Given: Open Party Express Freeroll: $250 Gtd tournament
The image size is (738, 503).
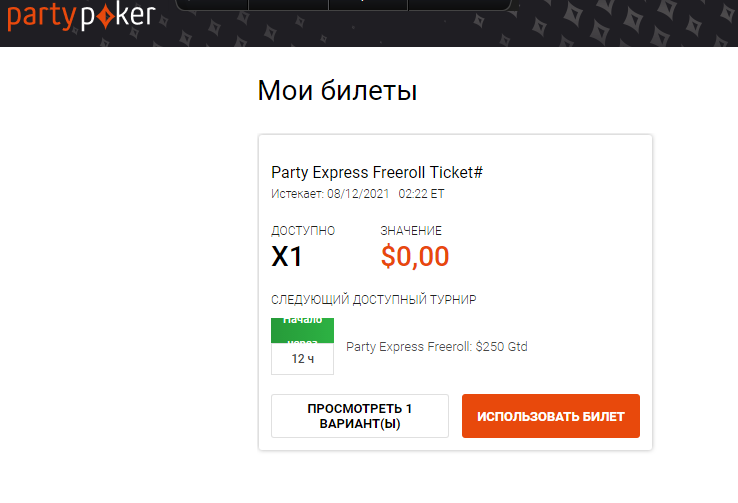Looking at the screenshot, I should 436,347.
